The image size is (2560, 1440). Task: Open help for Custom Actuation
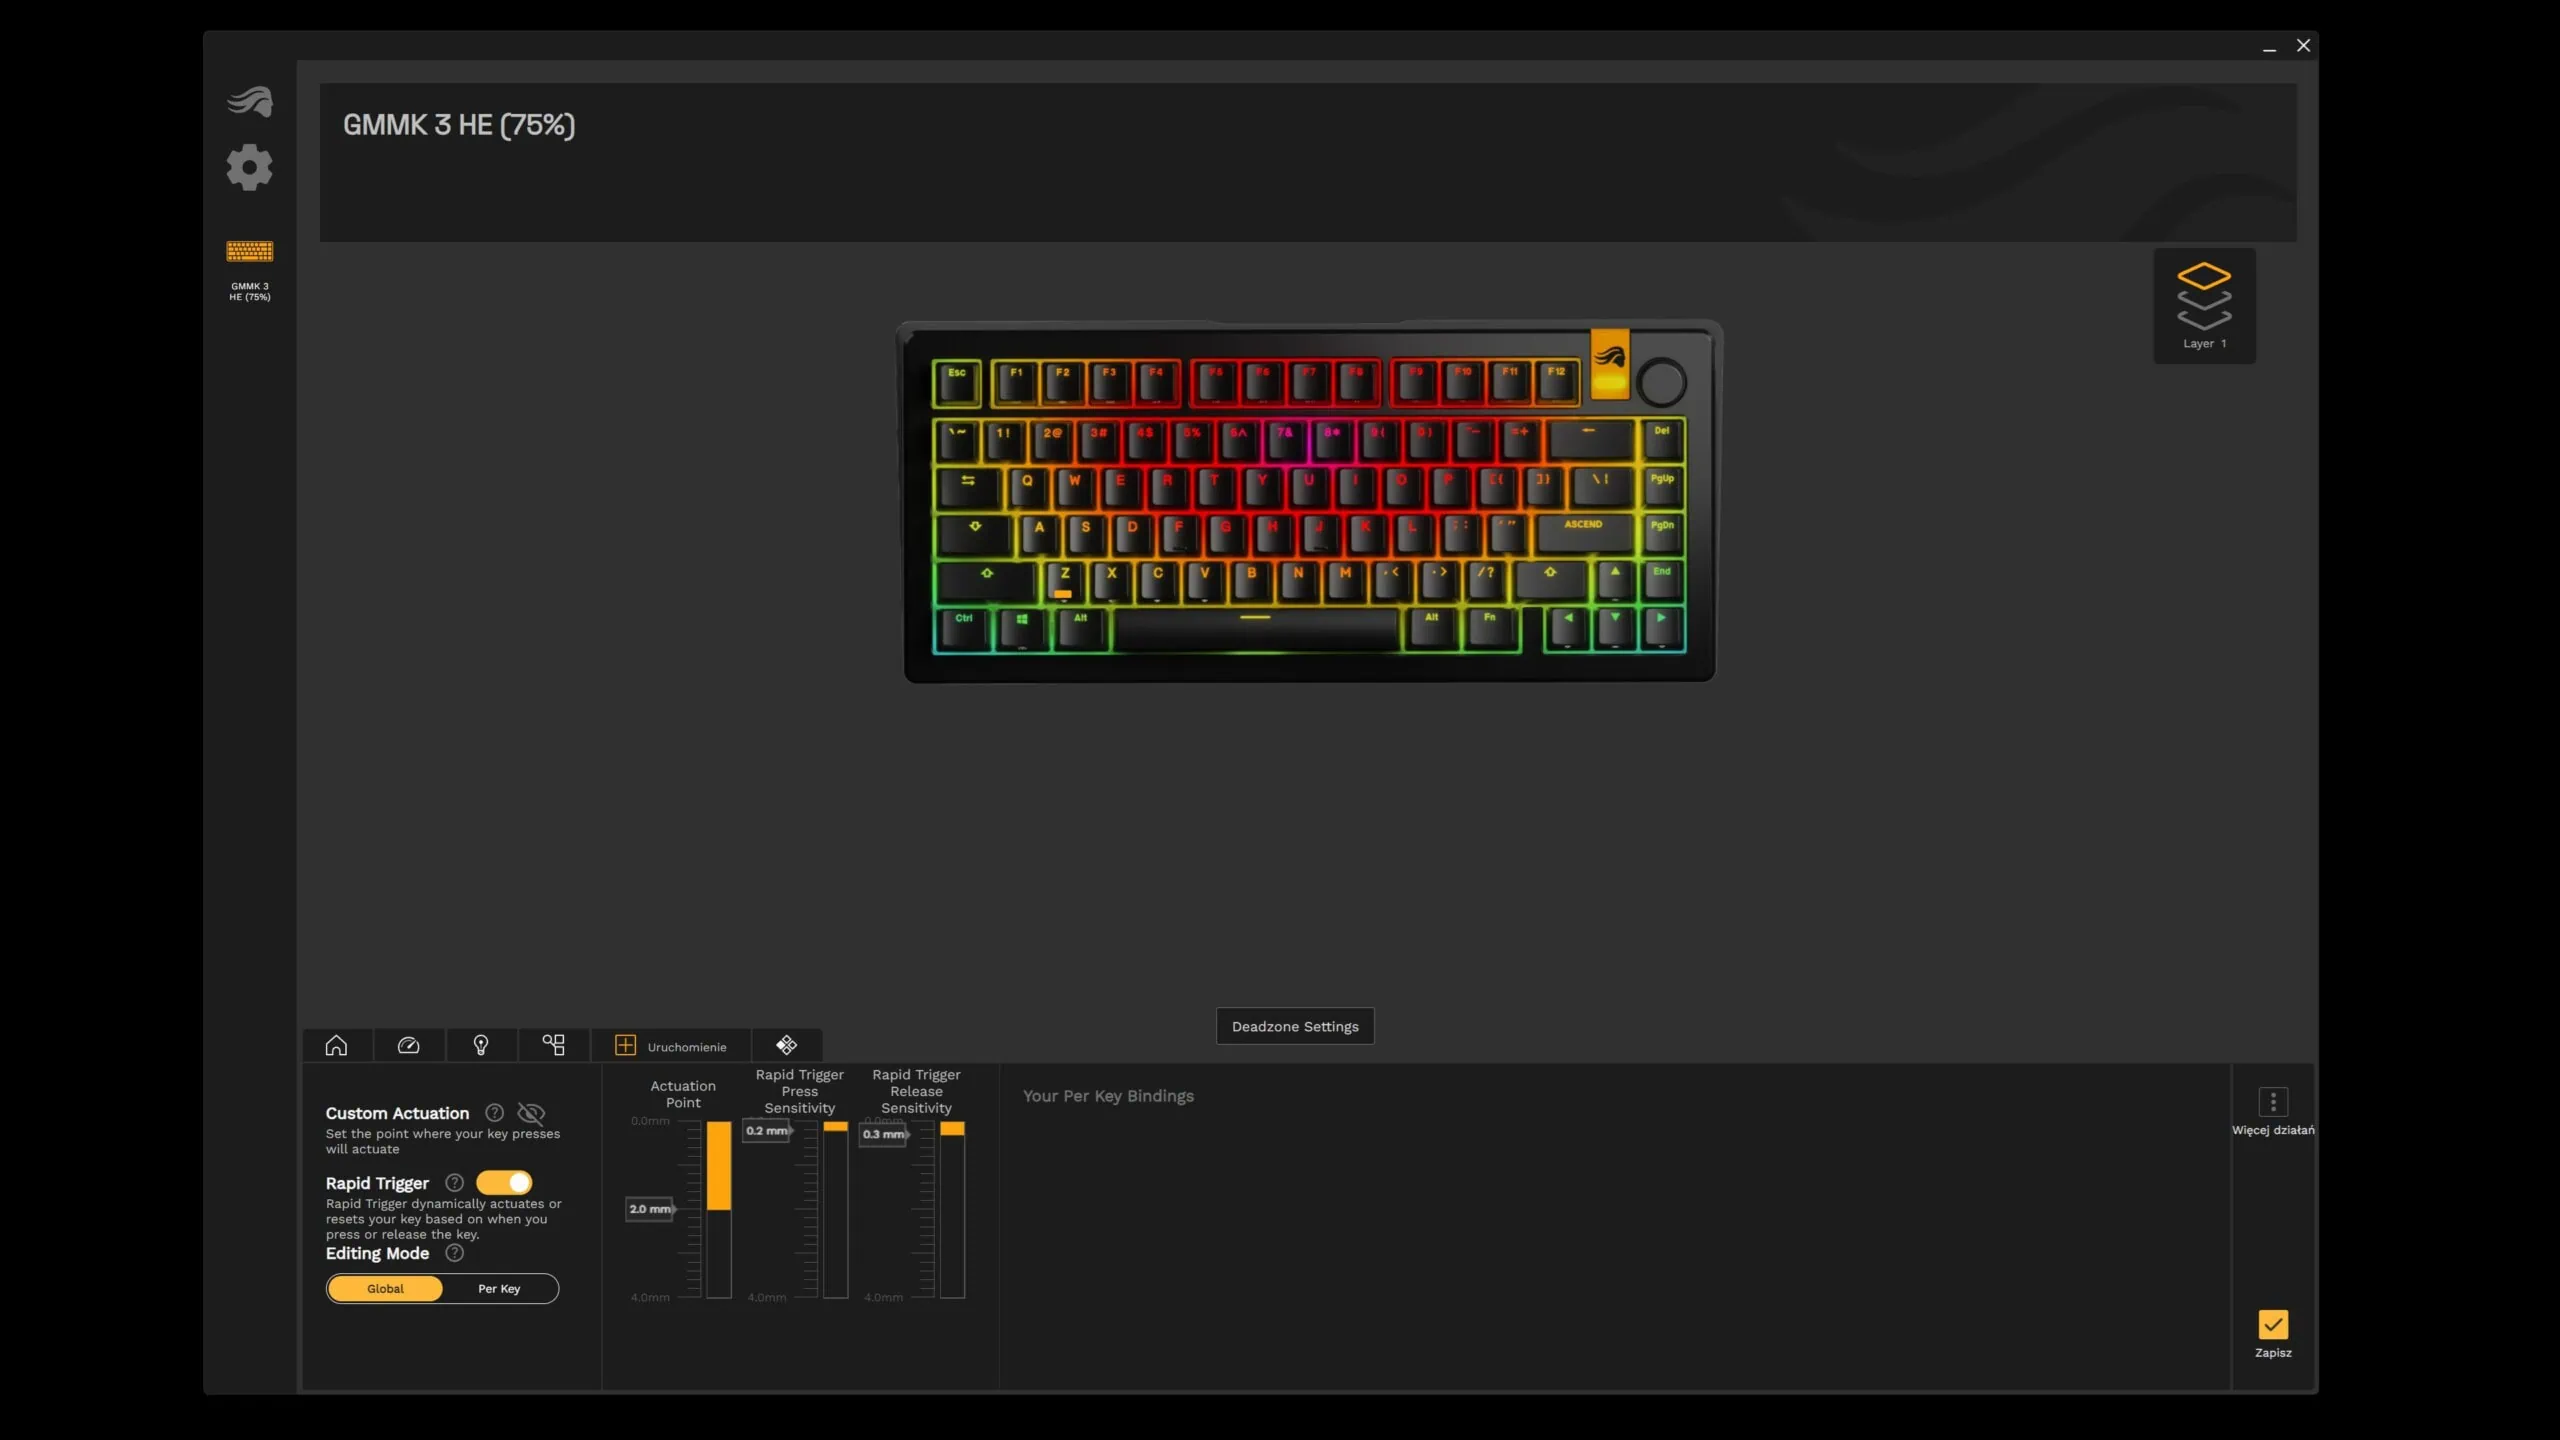click(x=494, y=1113)
